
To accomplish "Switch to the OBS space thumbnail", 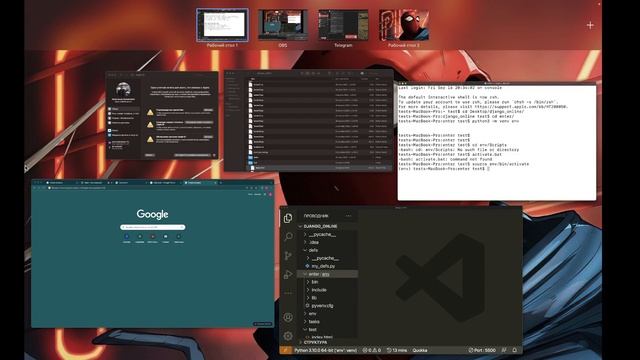I will (x=282, y=25).
